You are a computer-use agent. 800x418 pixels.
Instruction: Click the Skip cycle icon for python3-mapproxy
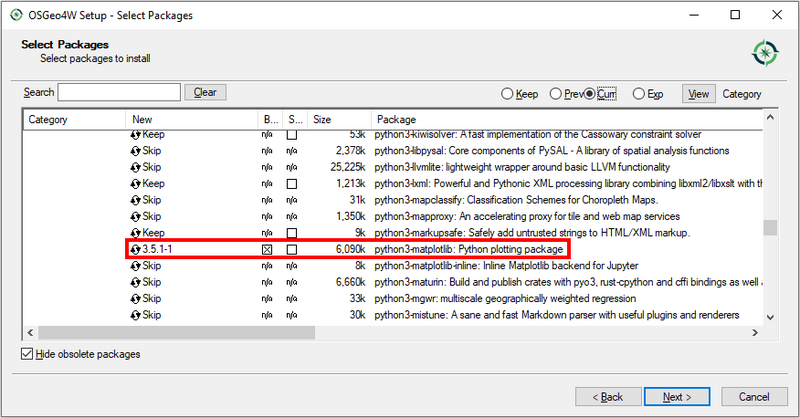coord(136,216)
